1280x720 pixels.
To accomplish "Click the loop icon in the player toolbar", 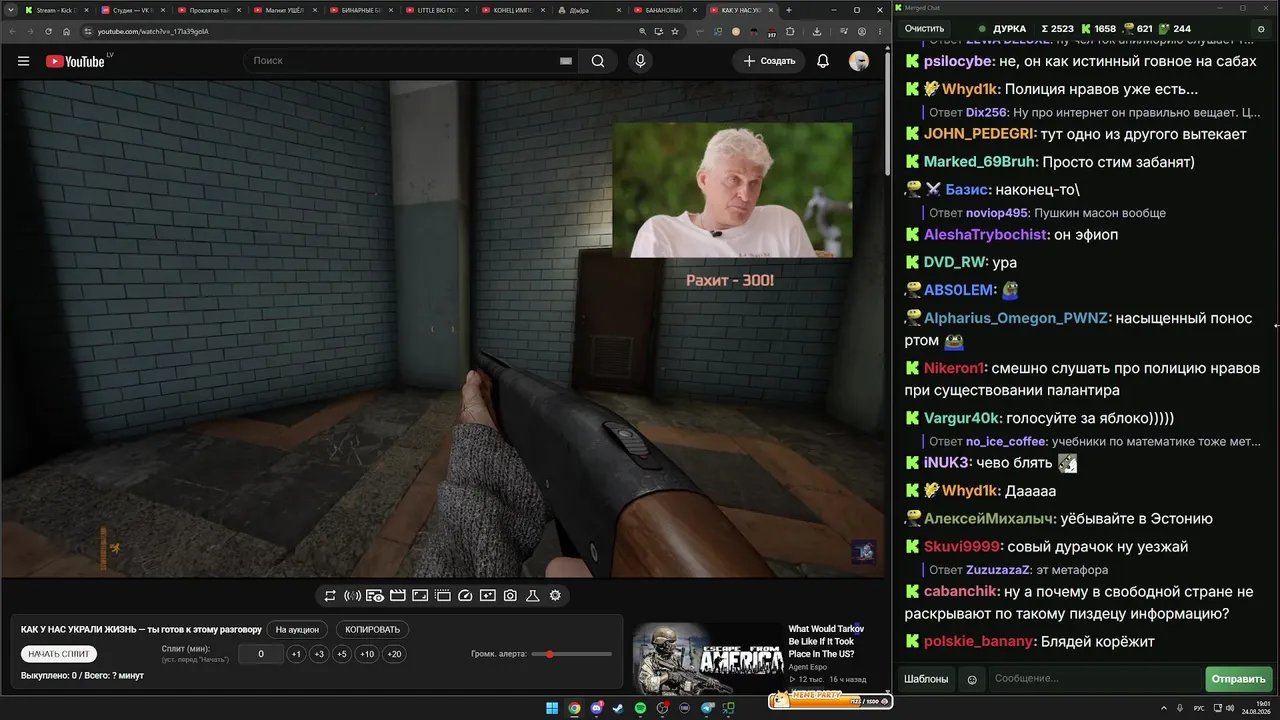I will 330,596.
